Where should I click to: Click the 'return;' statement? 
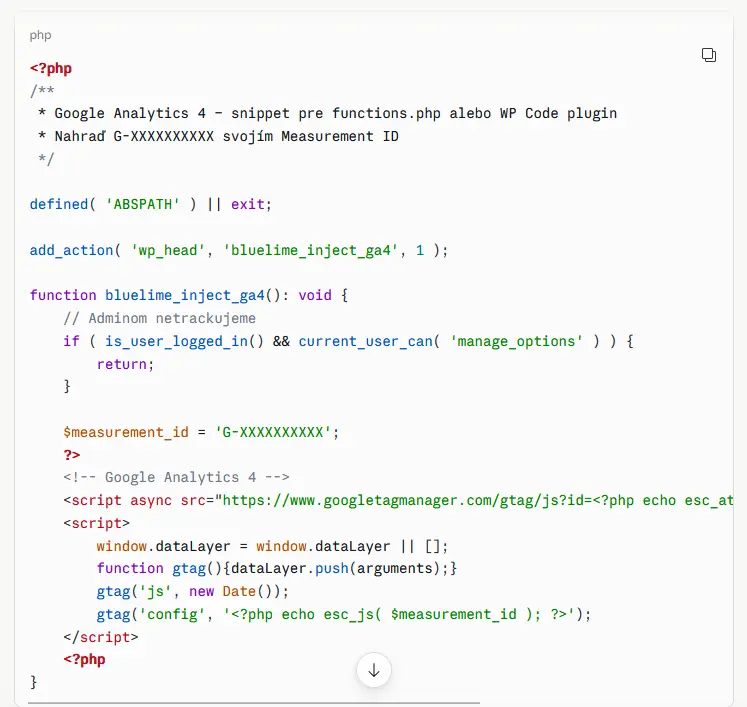[125, 364]
